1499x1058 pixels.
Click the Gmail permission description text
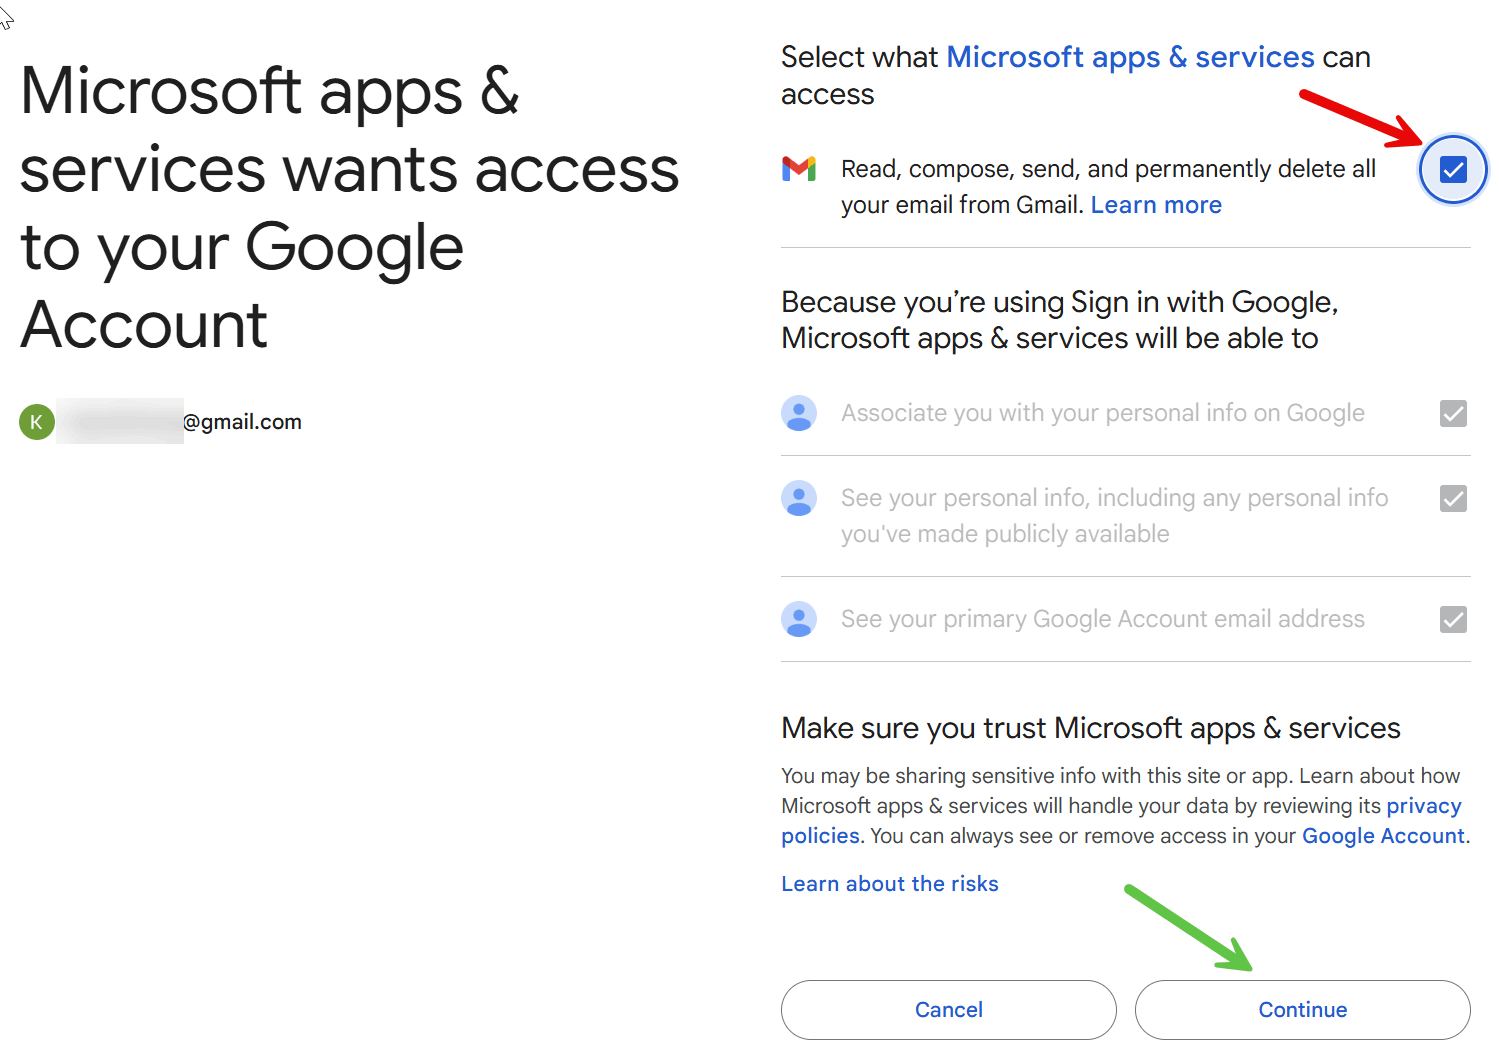tap(1108, 187)
